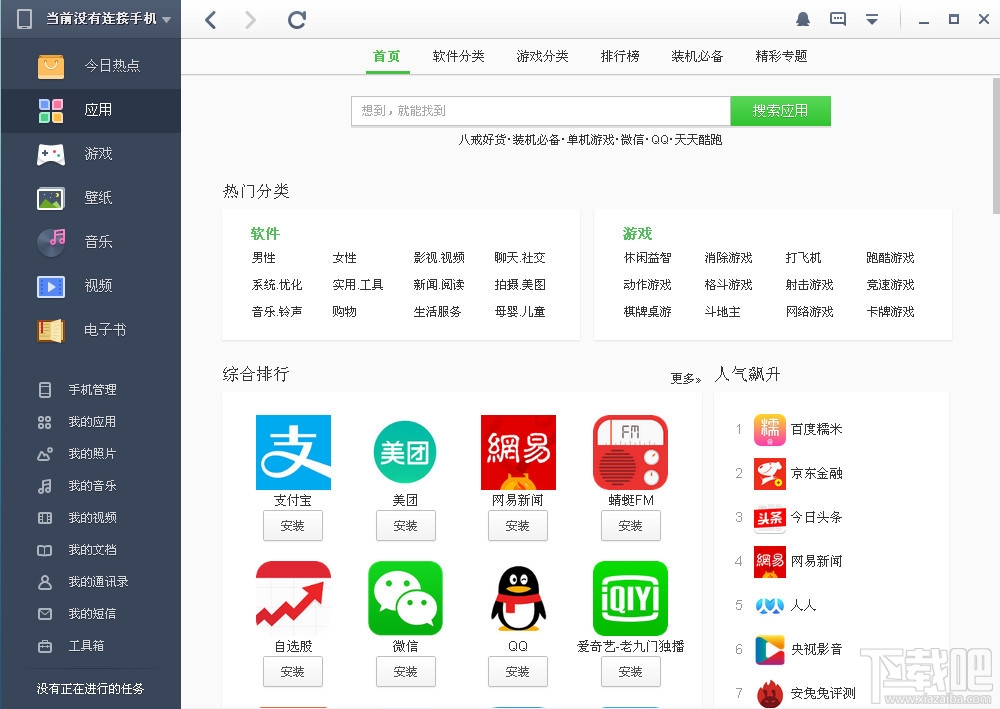Screen dimensions: 1000x709
Task: Open the 音乐 music disc icon
Action: [x=51, y=242]
